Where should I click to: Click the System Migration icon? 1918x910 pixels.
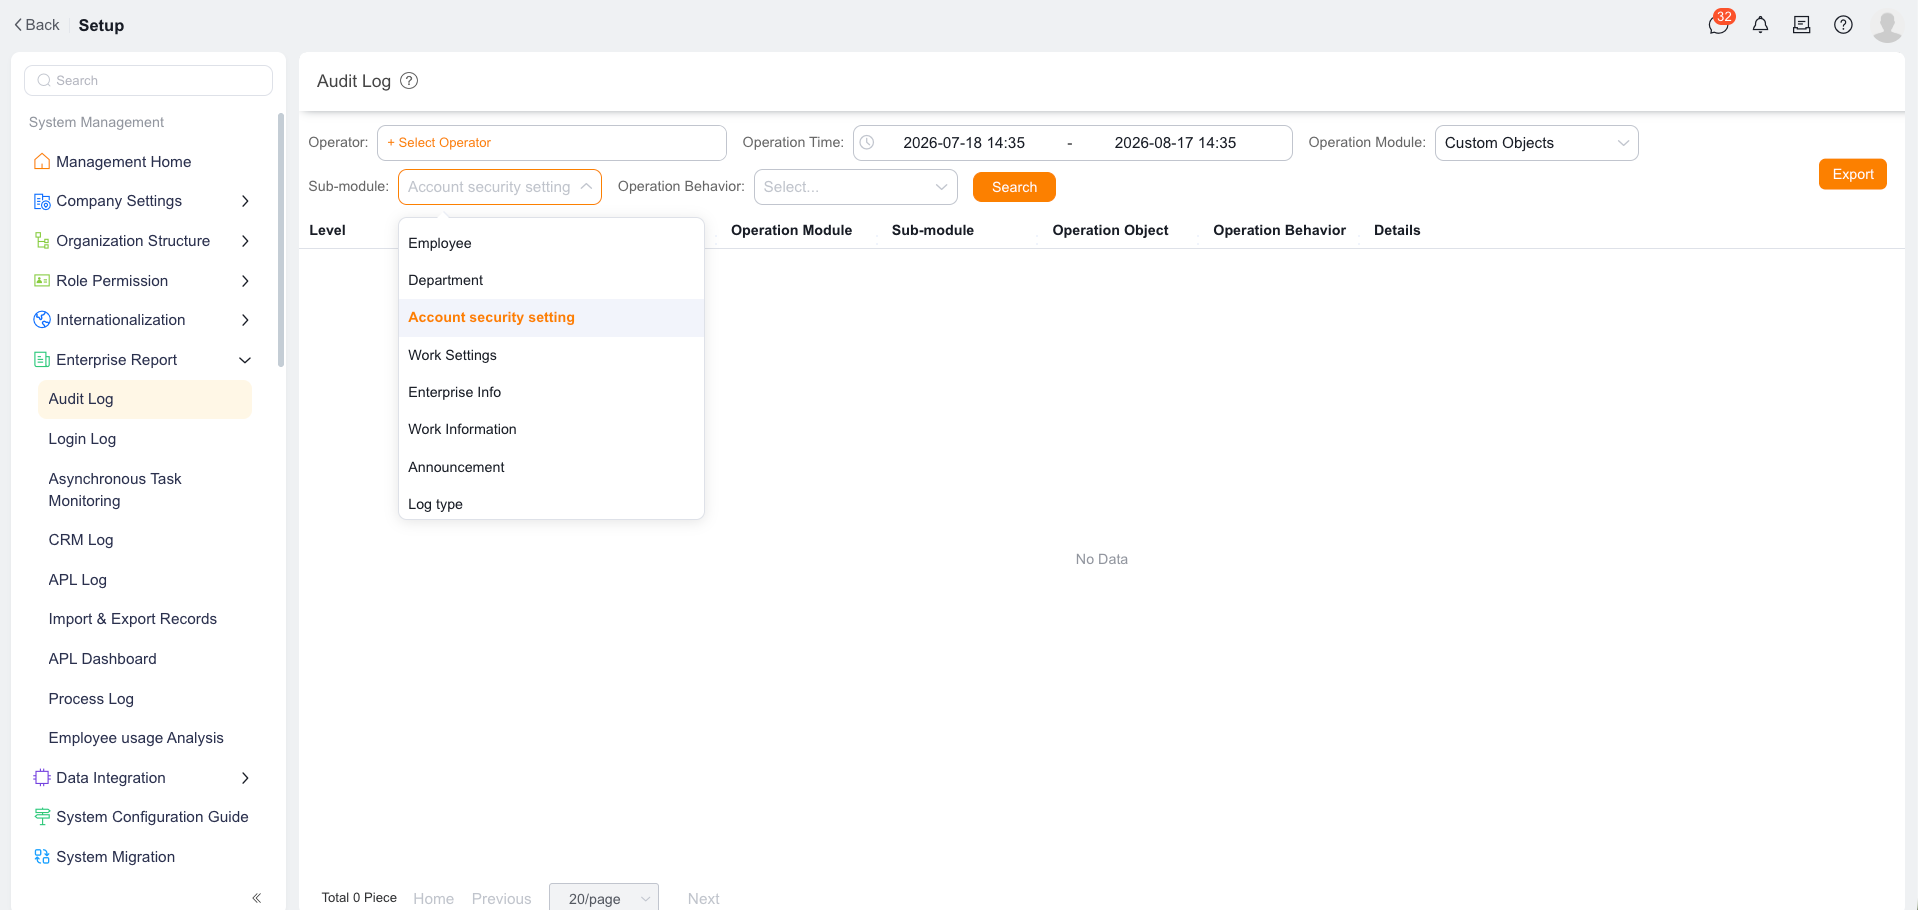(42, 857)
